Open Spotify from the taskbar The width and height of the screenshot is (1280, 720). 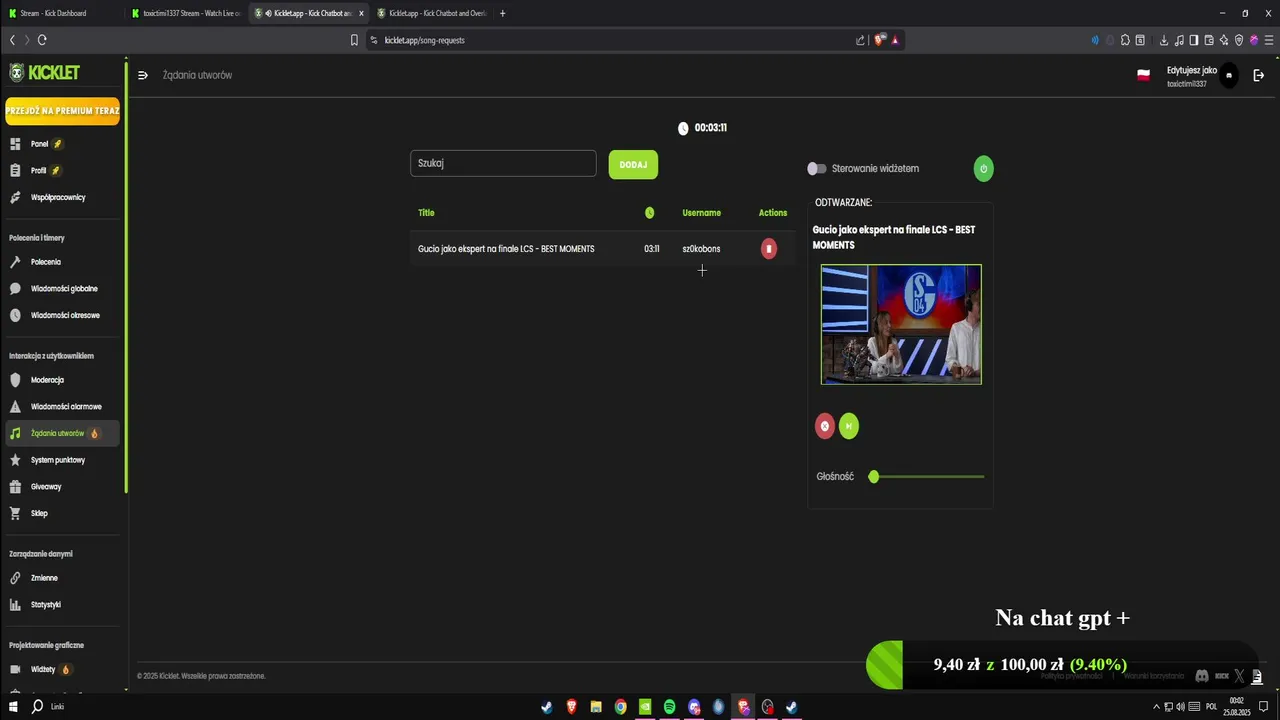pyautogui.click(x=669, y=707)
